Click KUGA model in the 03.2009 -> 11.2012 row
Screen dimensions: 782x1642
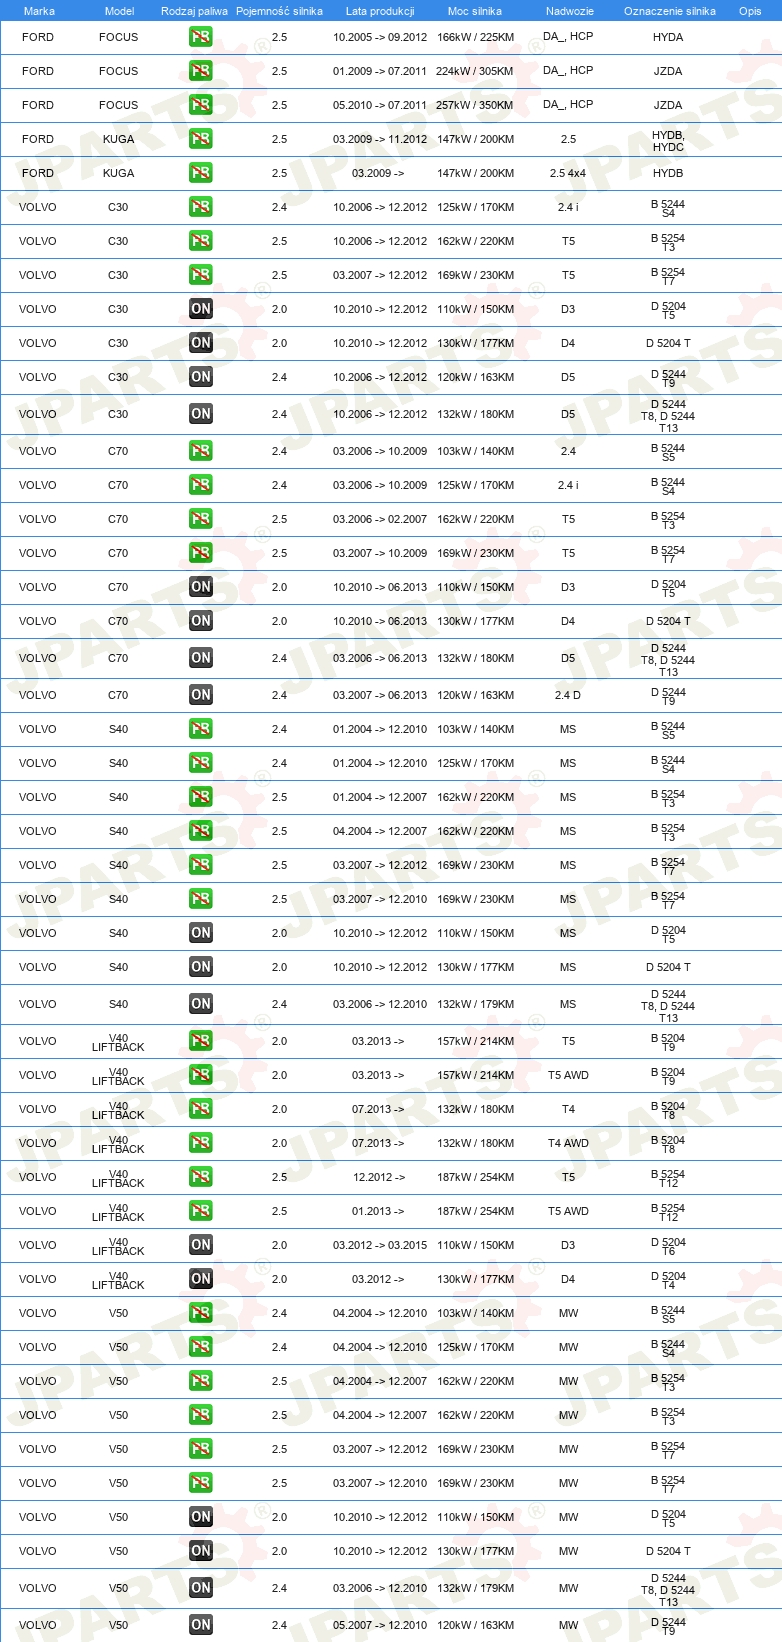[118, 139]
